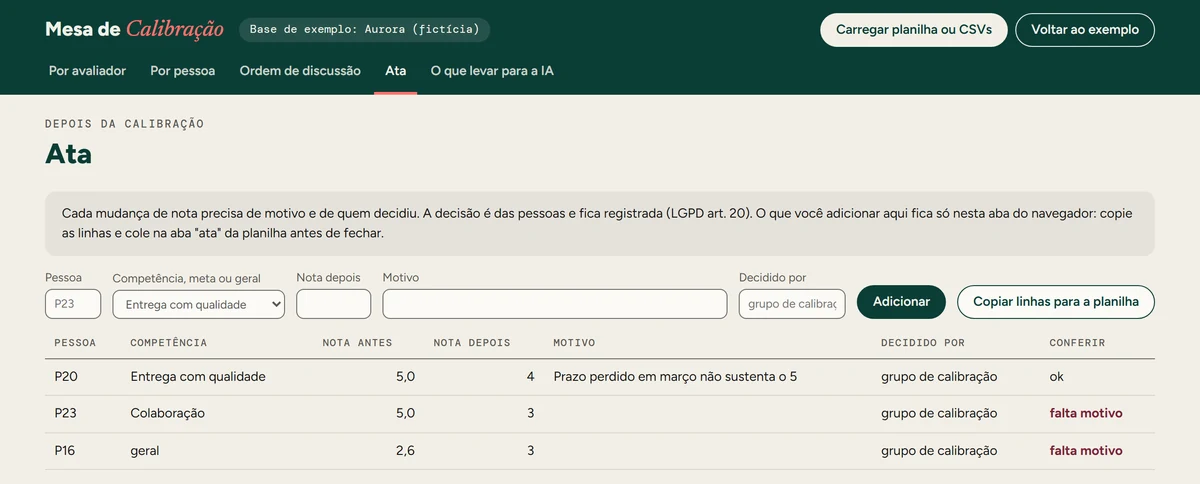1200x484 pixels.
Task: Click the Base de exemplo: Aurora badge
Action: pyautogui.click(x=364, y=29)
